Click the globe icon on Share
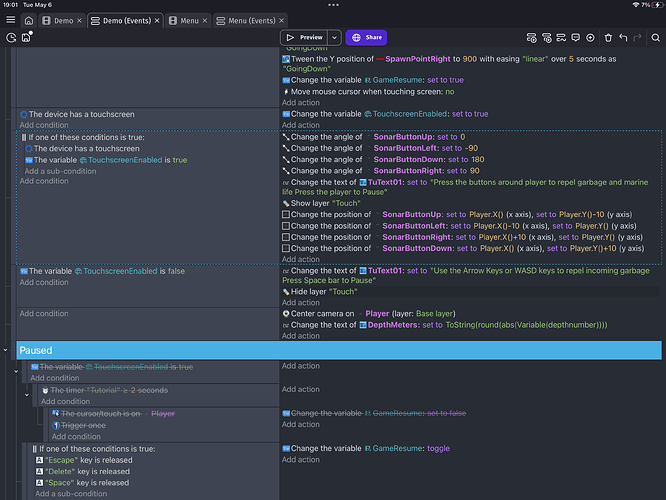Image resolution: width=666 pixels, height=500 pixels. (x=356, y=37)
